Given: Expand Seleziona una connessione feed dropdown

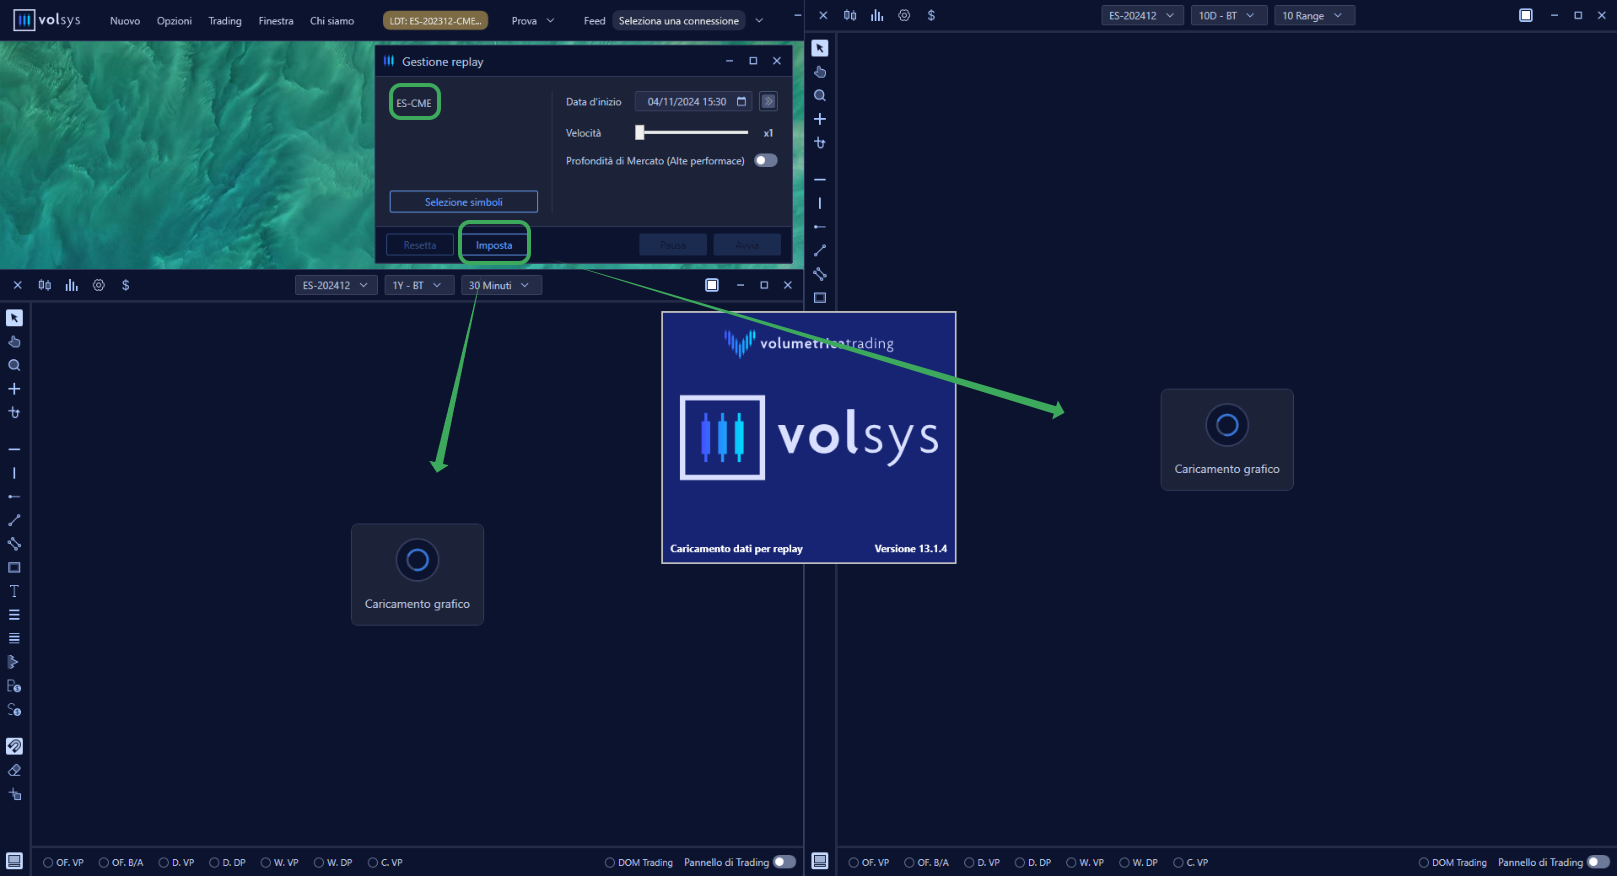Looking at the screenshot, I should (x=759, y=20).
